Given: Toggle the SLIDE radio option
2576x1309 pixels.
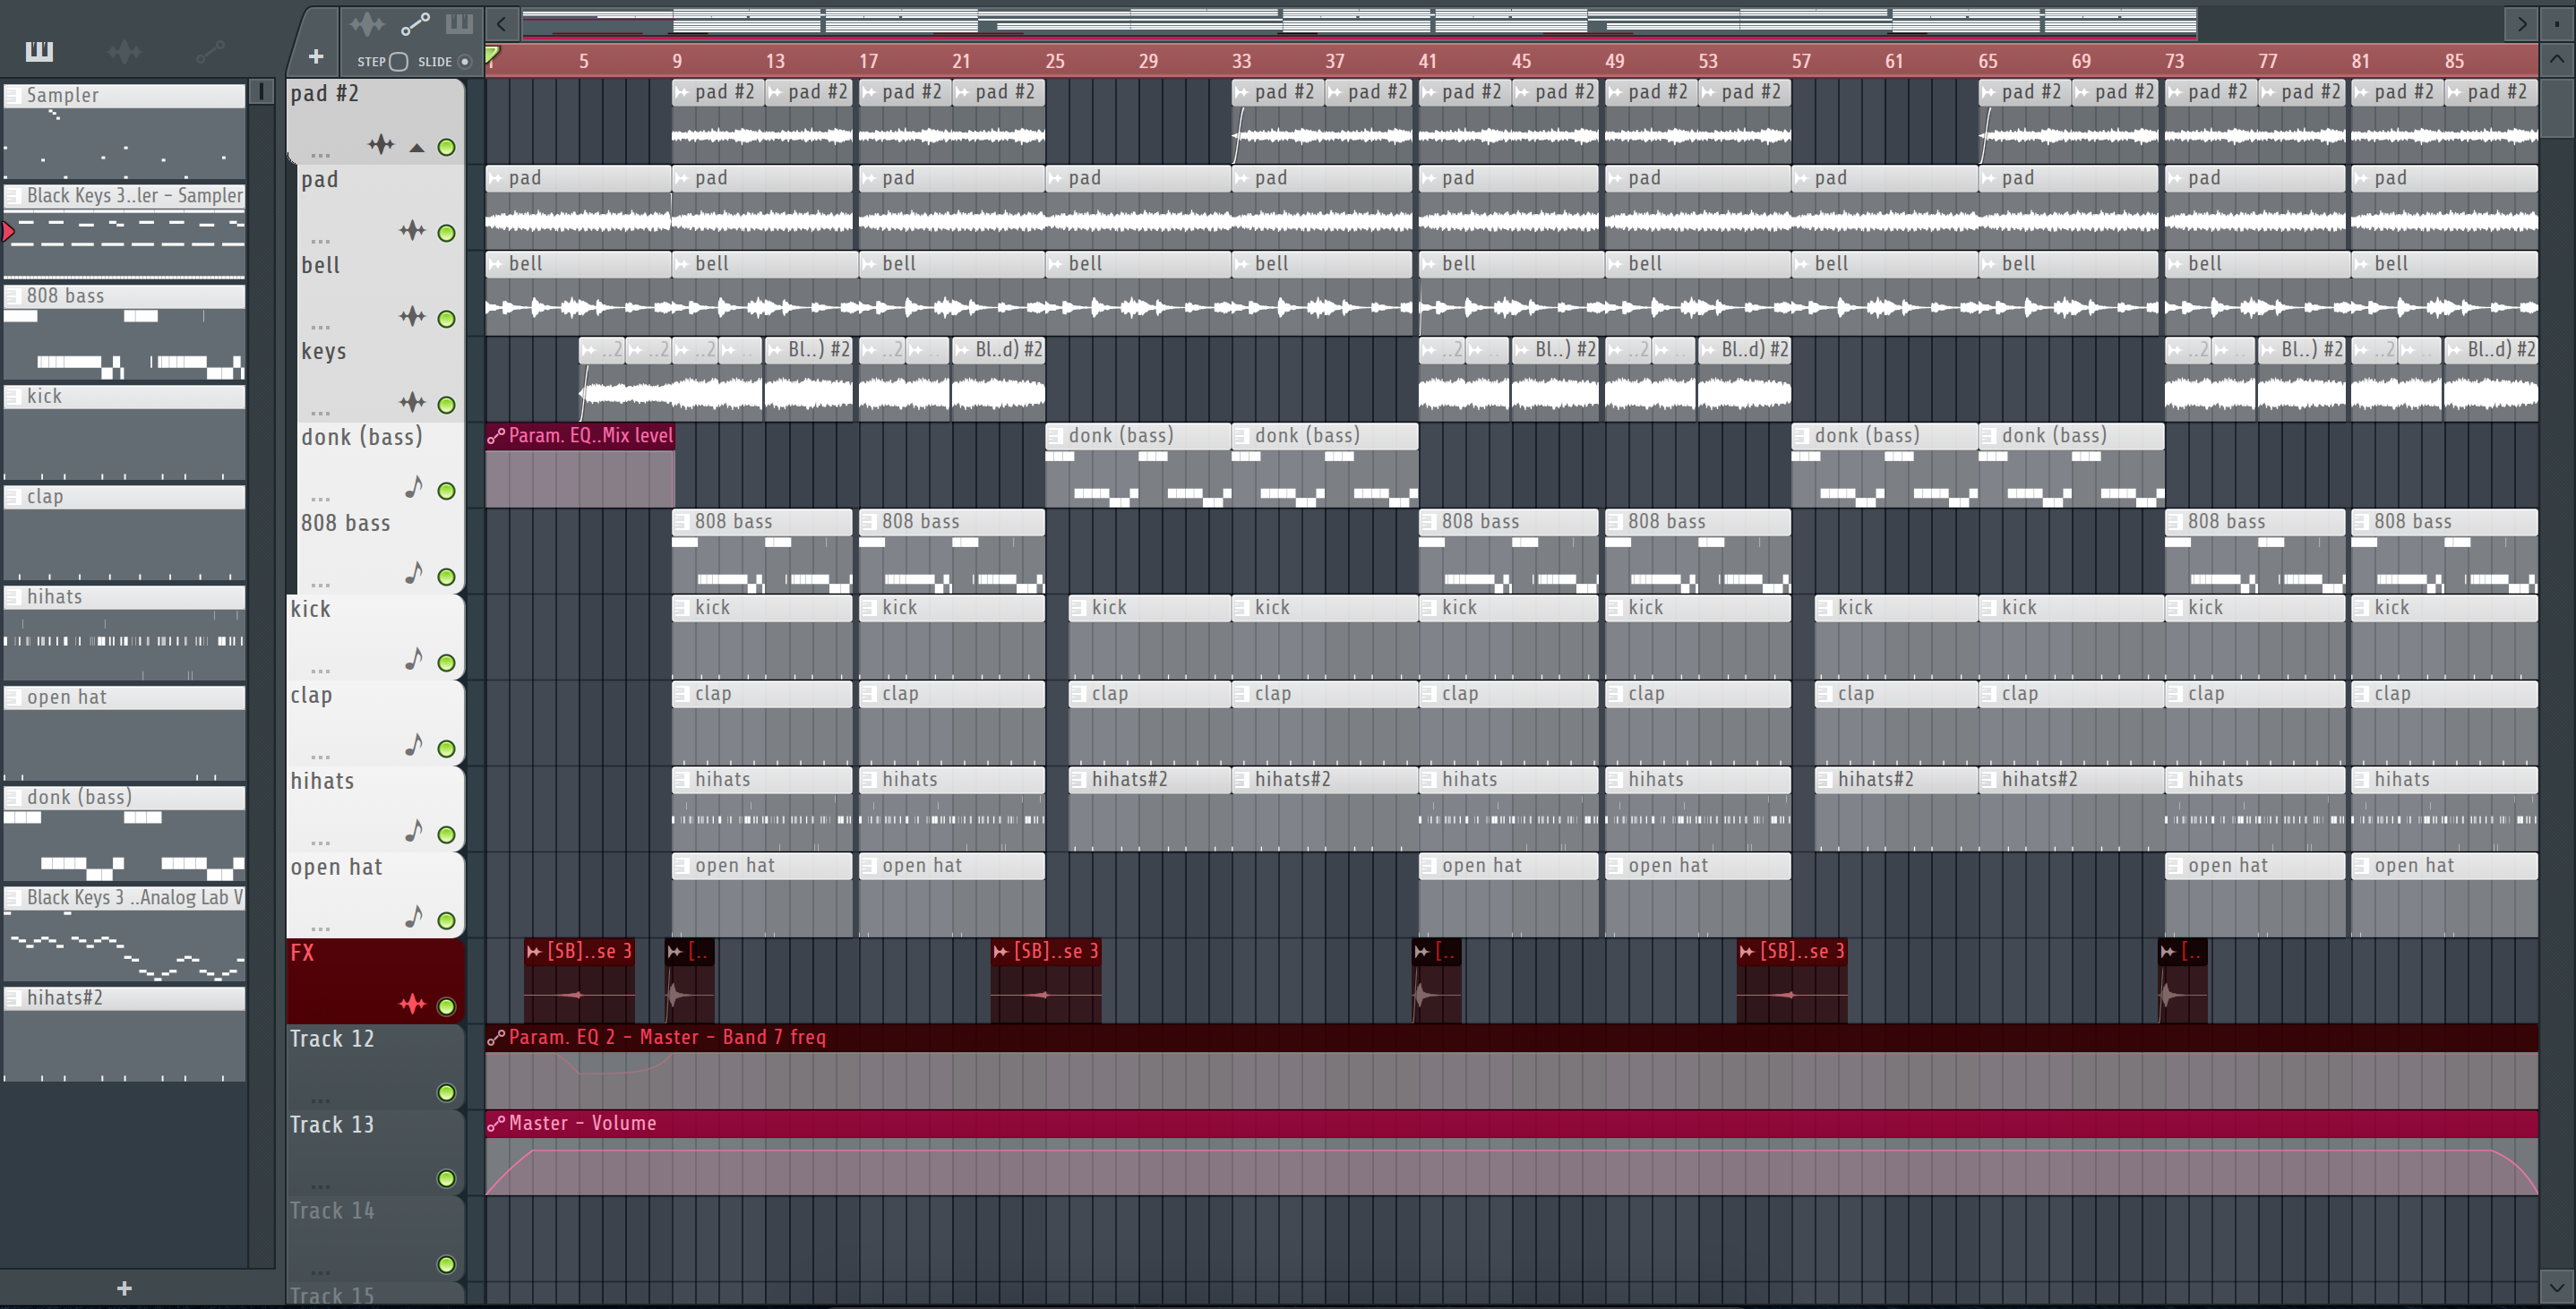Looking at the screenshot, I should click(x=465, y=62).
